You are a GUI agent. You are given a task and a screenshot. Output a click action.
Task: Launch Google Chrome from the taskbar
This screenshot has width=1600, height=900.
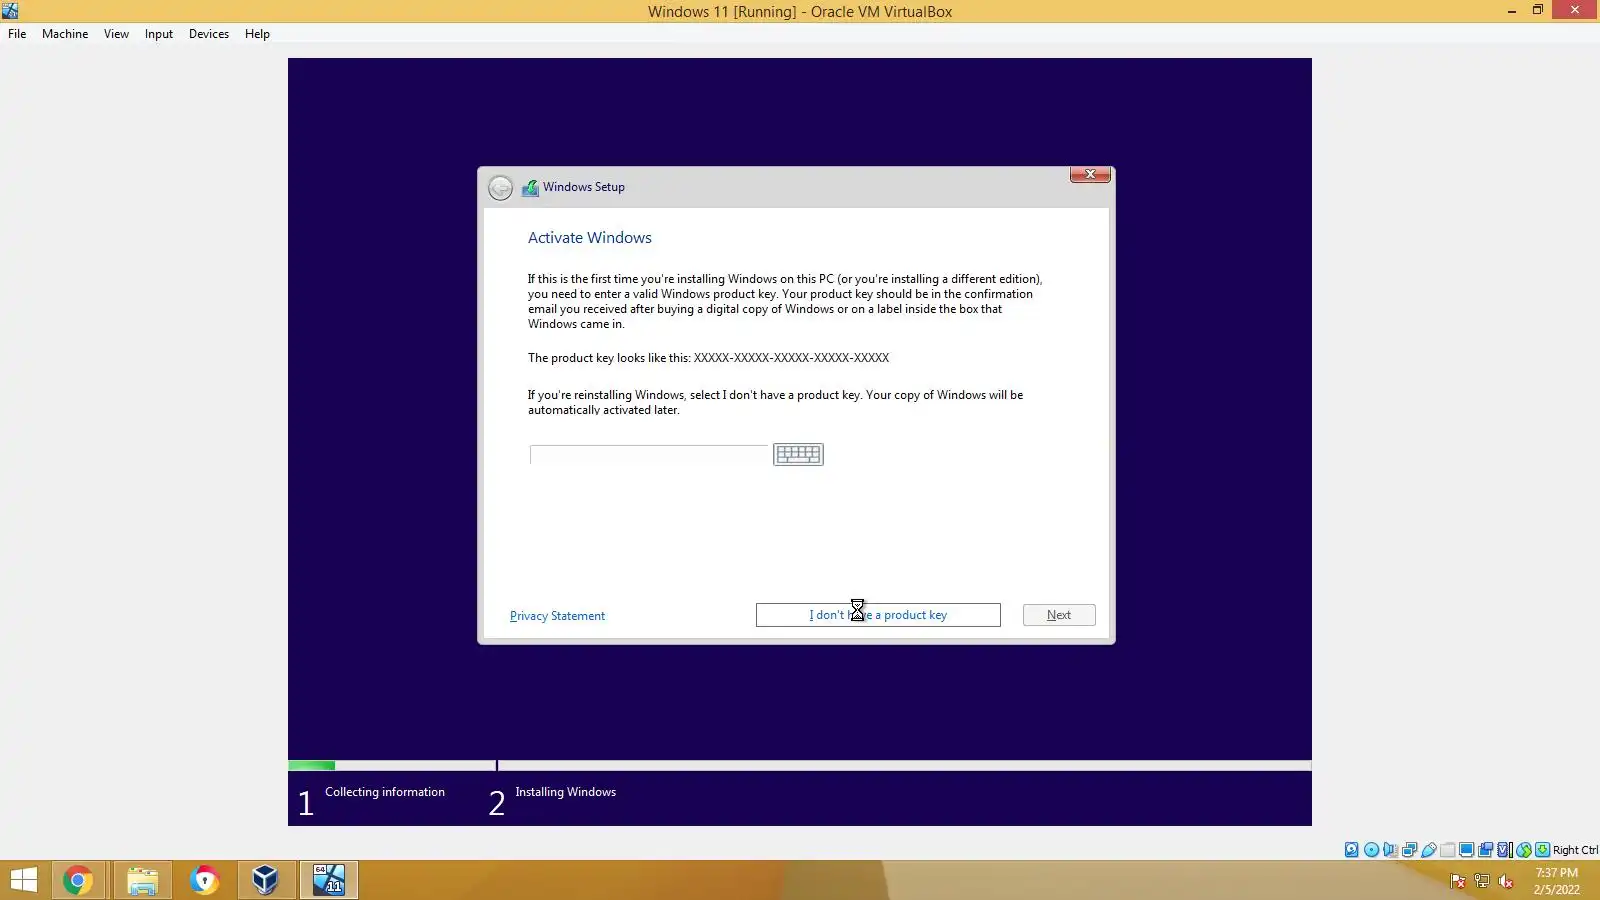click(x=78, y=880)
